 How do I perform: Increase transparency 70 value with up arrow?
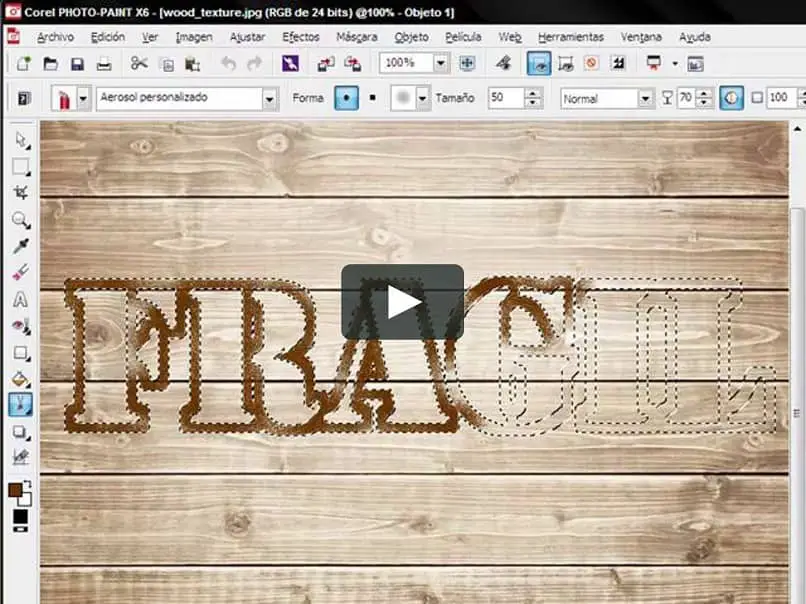pos(704,93)
